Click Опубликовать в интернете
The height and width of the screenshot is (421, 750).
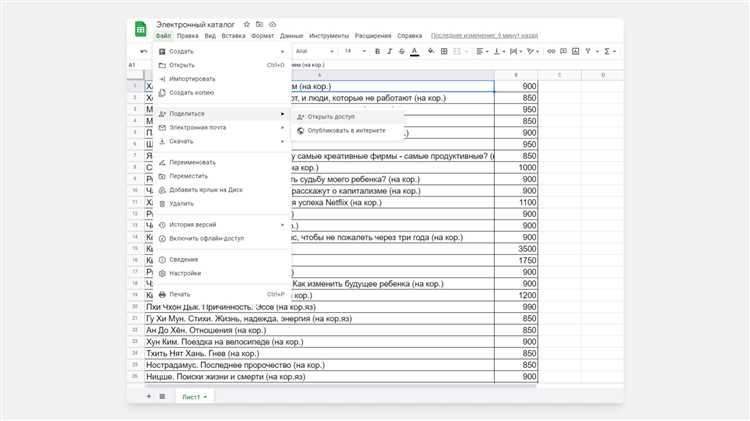(348, 131)
